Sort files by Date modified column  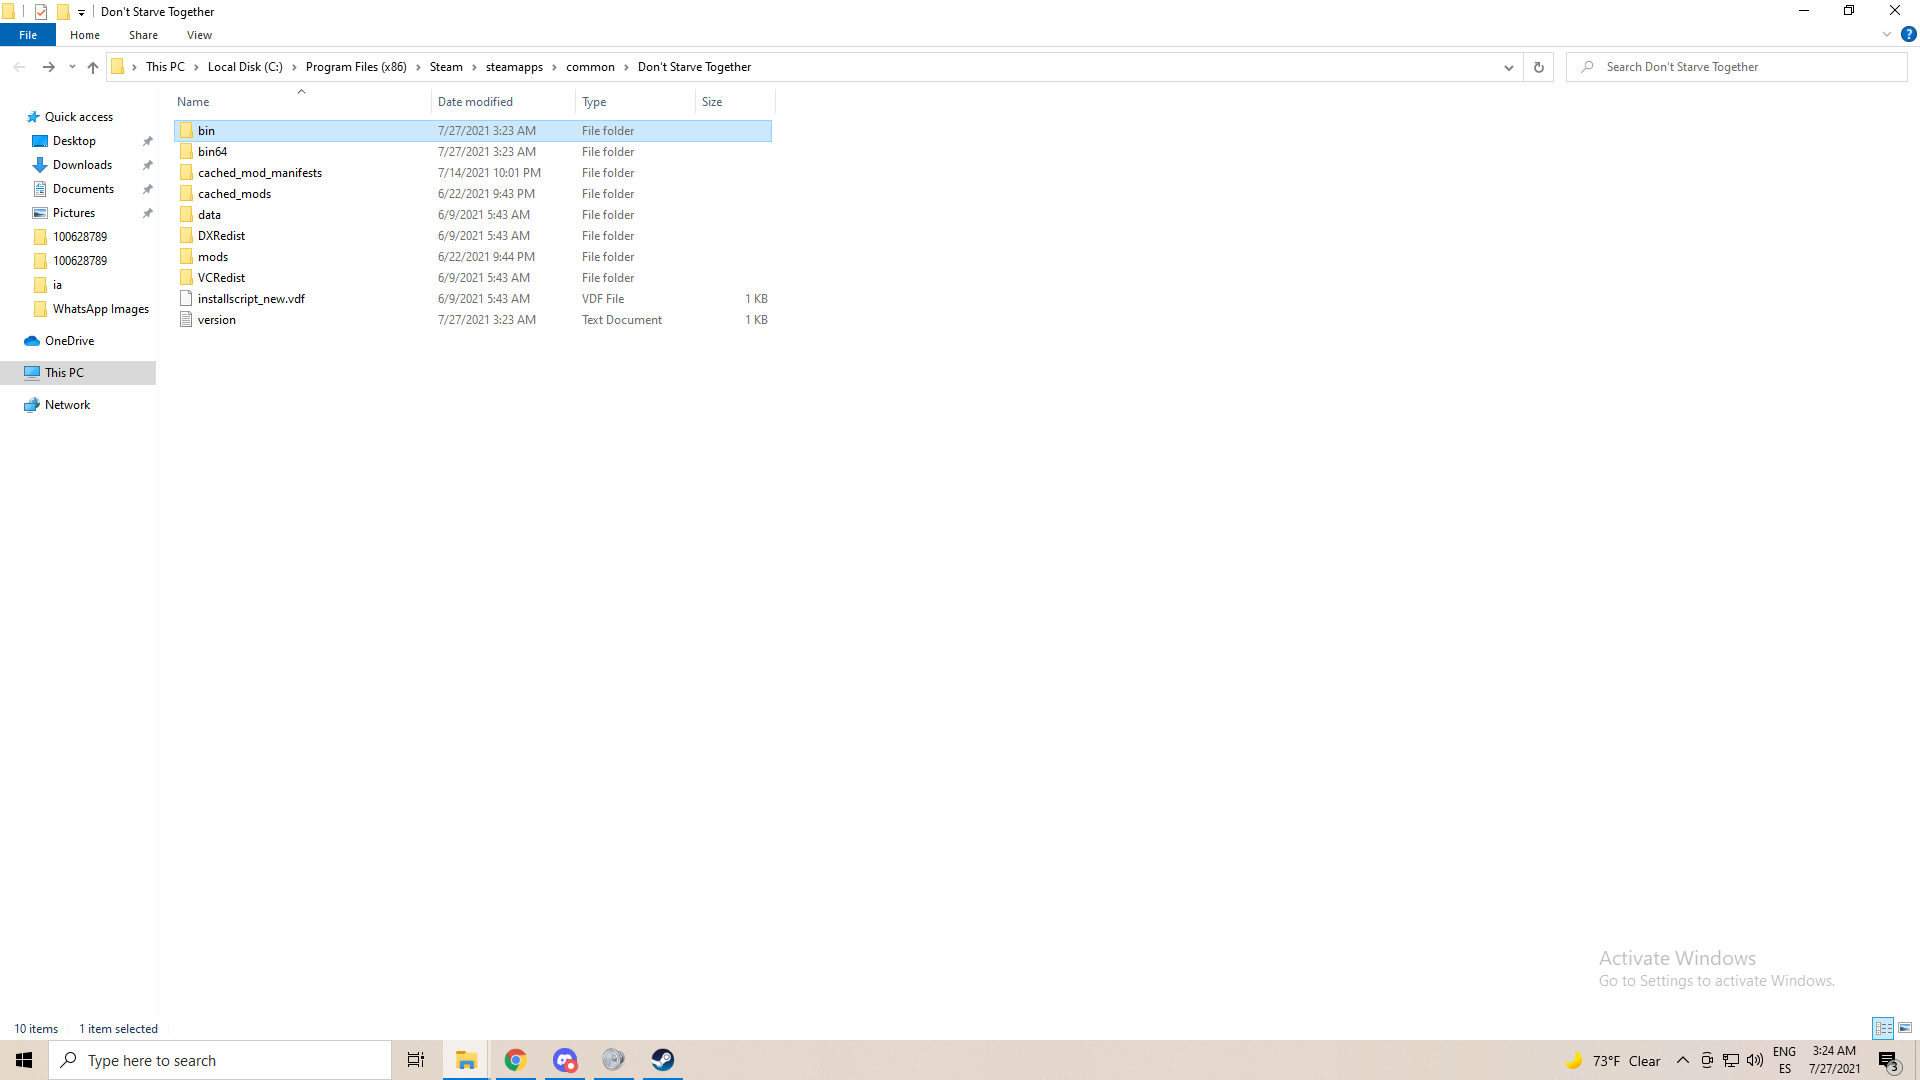point(475,102)
